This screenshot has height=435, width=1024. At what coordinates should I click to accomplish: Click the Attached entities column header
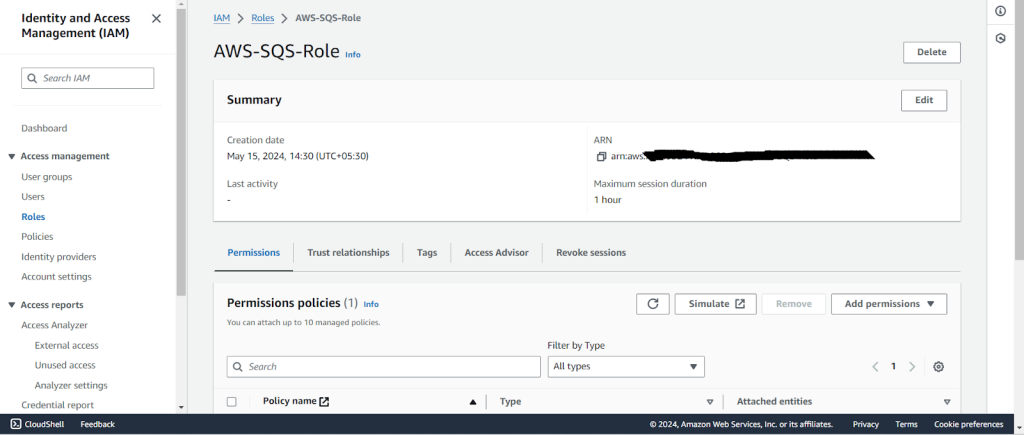click(775, 402)
